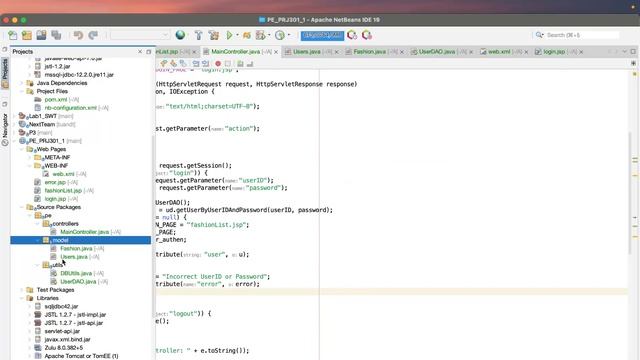This screenshot has width=640, height=360.
Task: Select error.jsp in the tree
Action: click(55, 182)
